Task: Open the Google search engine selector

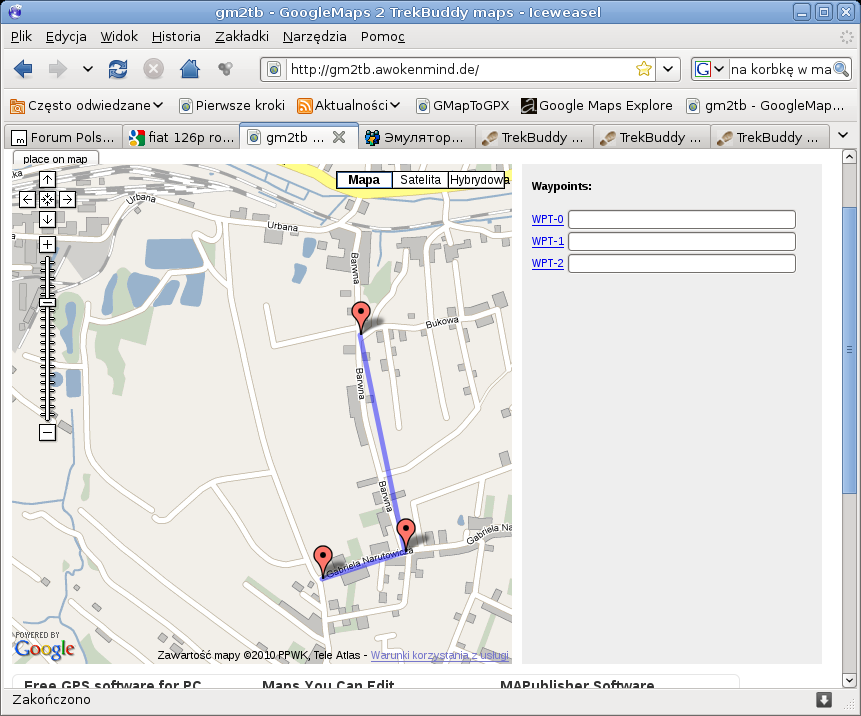Action: pyautogui.click(x=710, y=69)
